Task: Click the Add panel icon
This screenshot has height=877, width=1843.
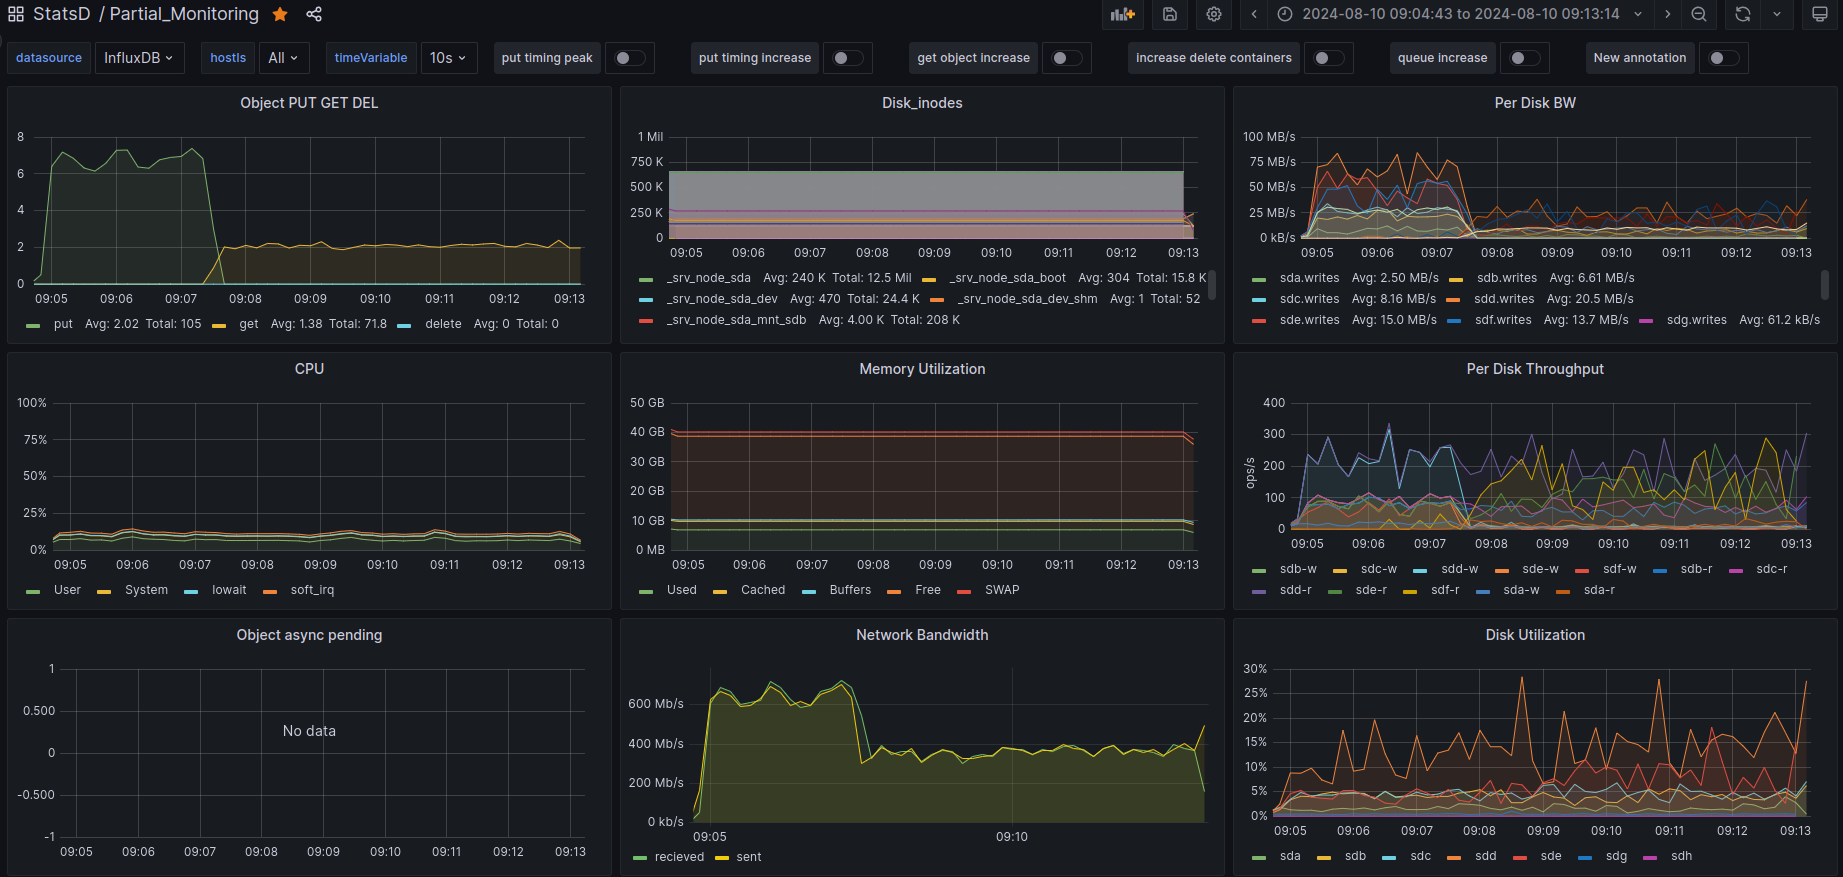Action: click(x=1123, y=14)
